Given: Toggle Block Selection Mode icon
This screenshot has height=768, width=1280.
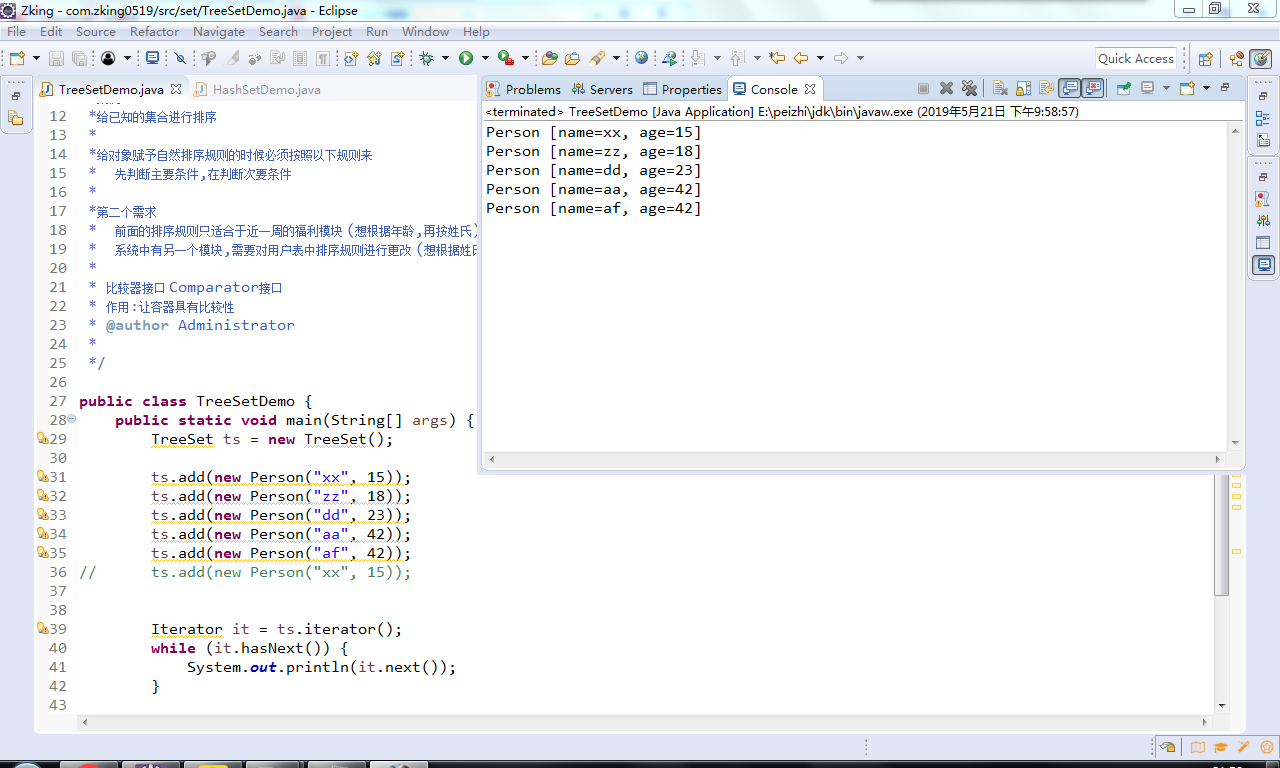Looking at the screenshot, I should [x=300, y=58].
